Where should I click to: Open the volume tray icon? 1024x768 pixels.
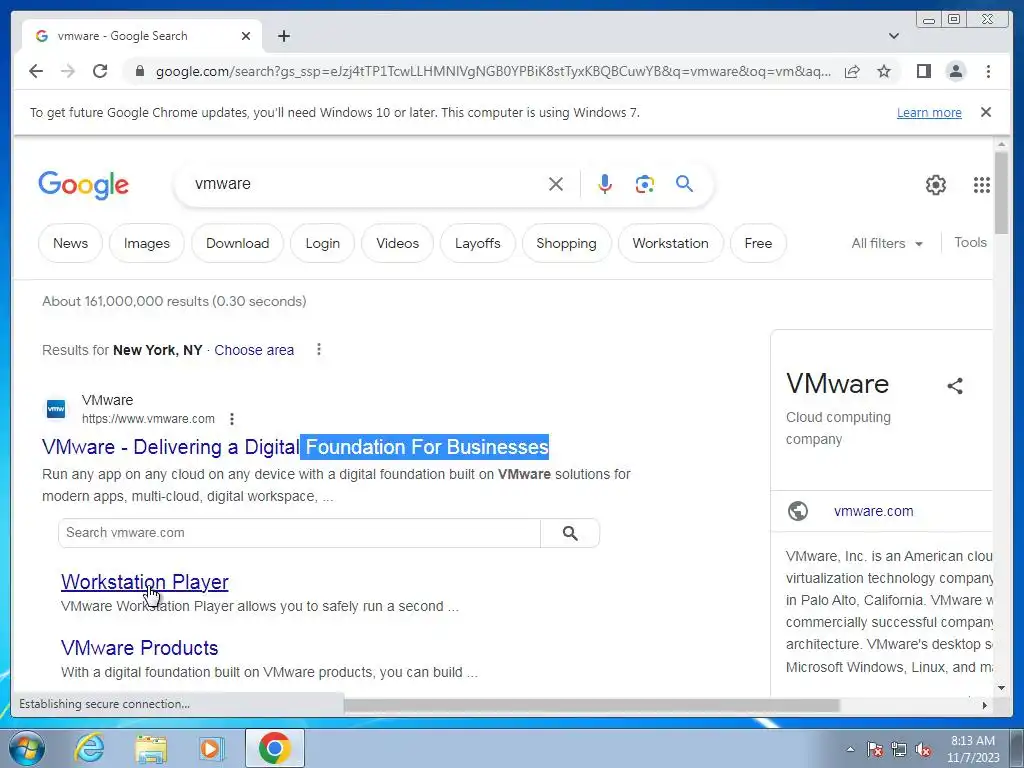[x=923, y=750]
